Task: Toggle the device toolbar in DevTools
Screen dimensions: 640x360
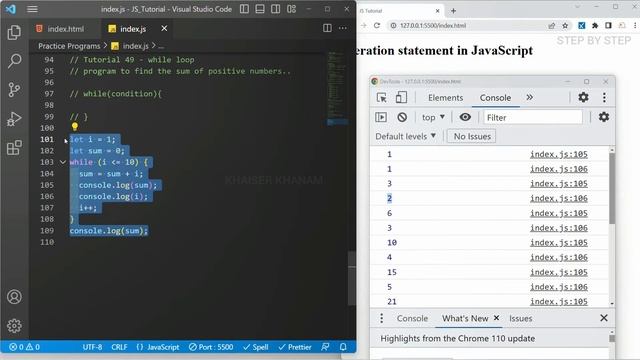Action: (401, 98)
